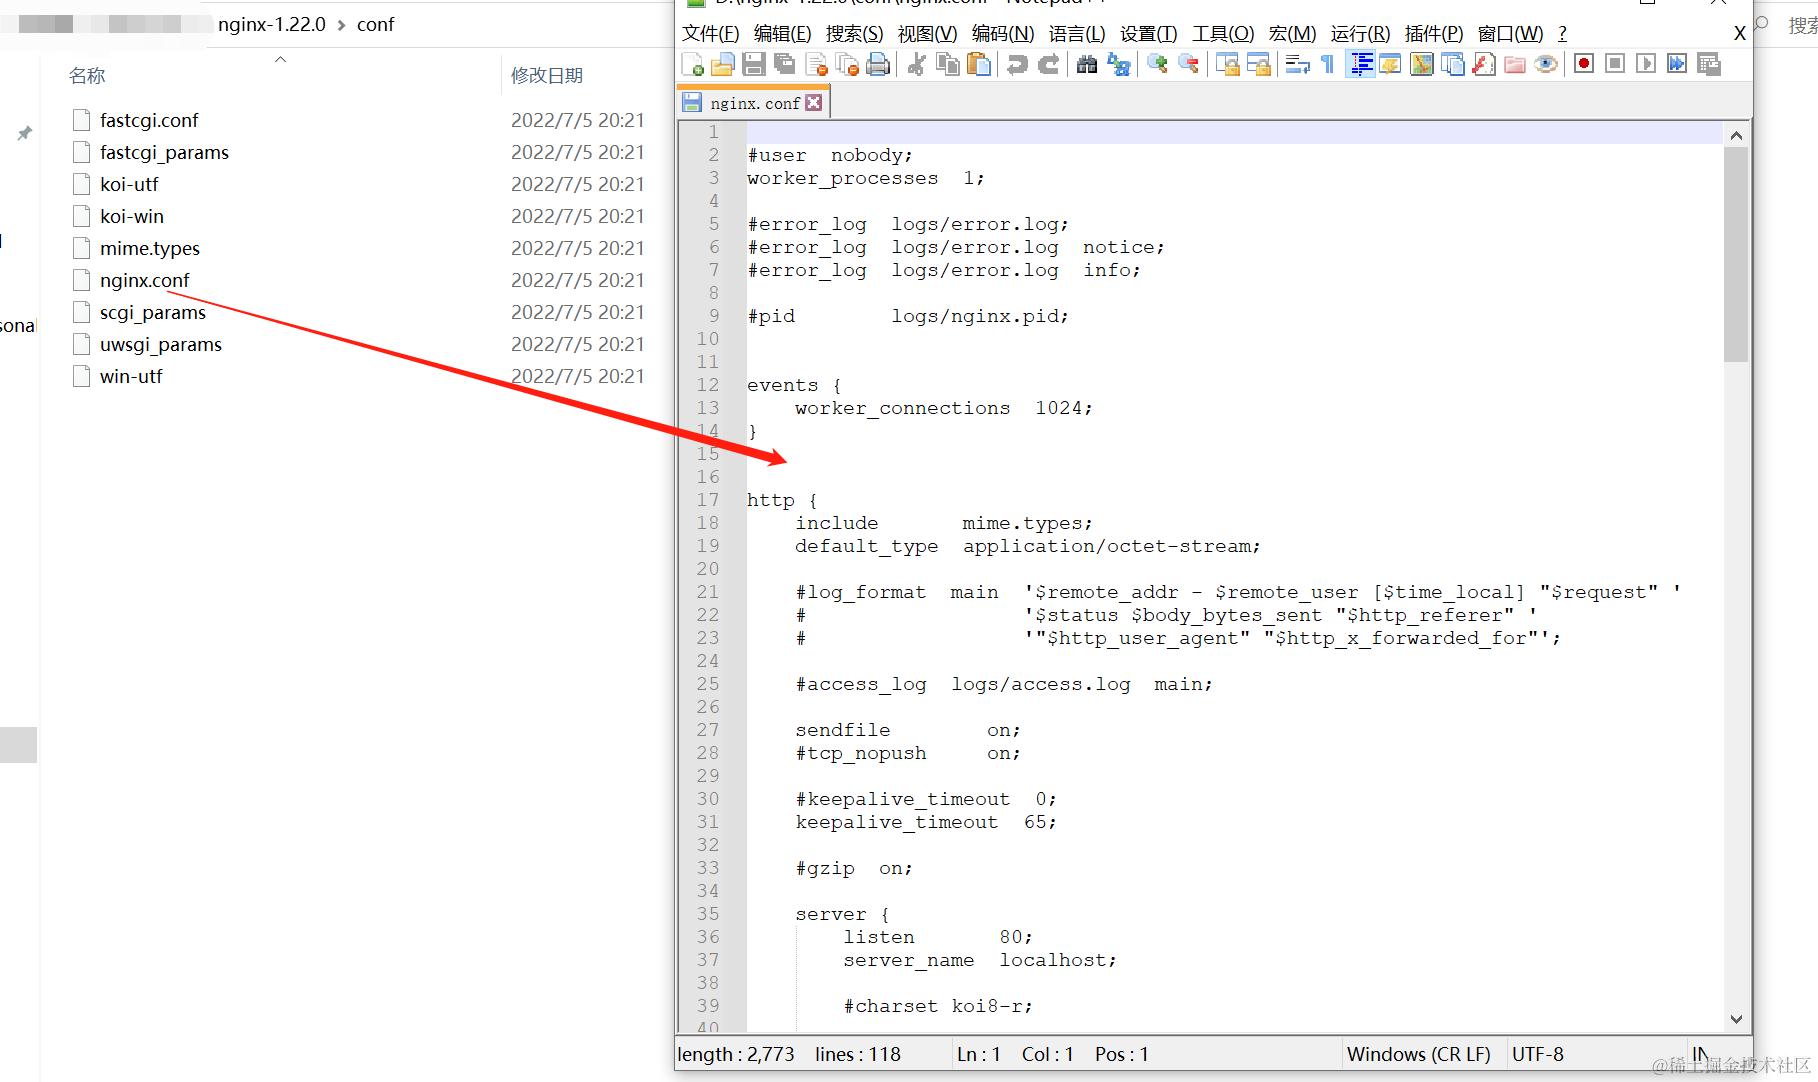This screenshot has width=1818, height=1082.
Task: Click the Open file toolbar icon
Action: click(723, 65)
